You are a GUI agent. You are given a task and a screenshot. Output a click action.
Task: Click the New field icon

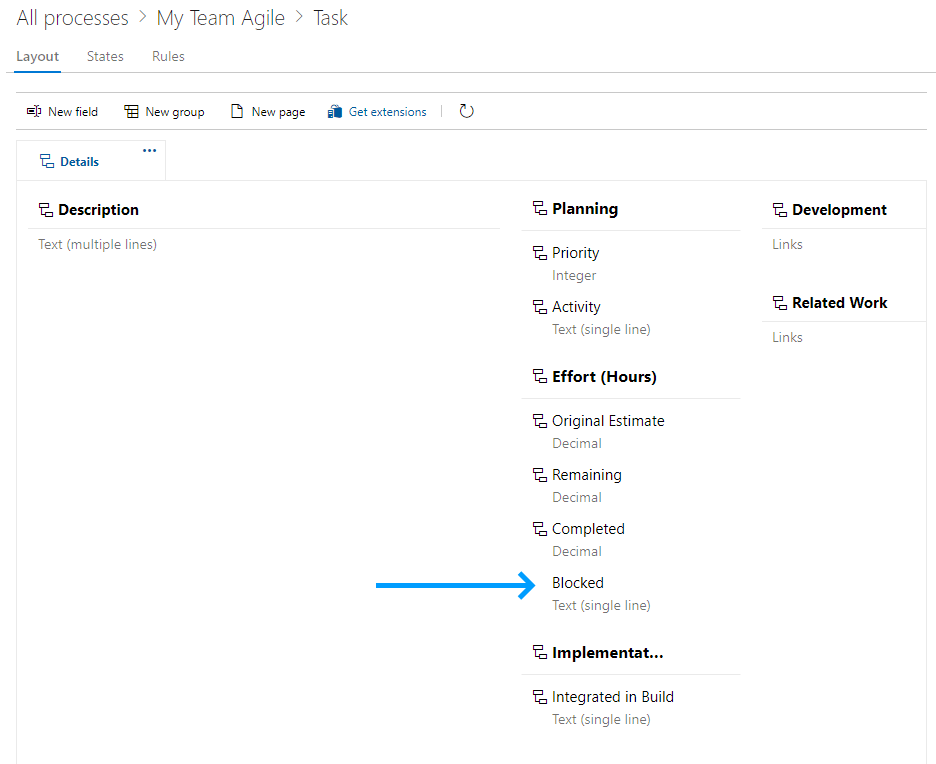click(x=34, y=112)
